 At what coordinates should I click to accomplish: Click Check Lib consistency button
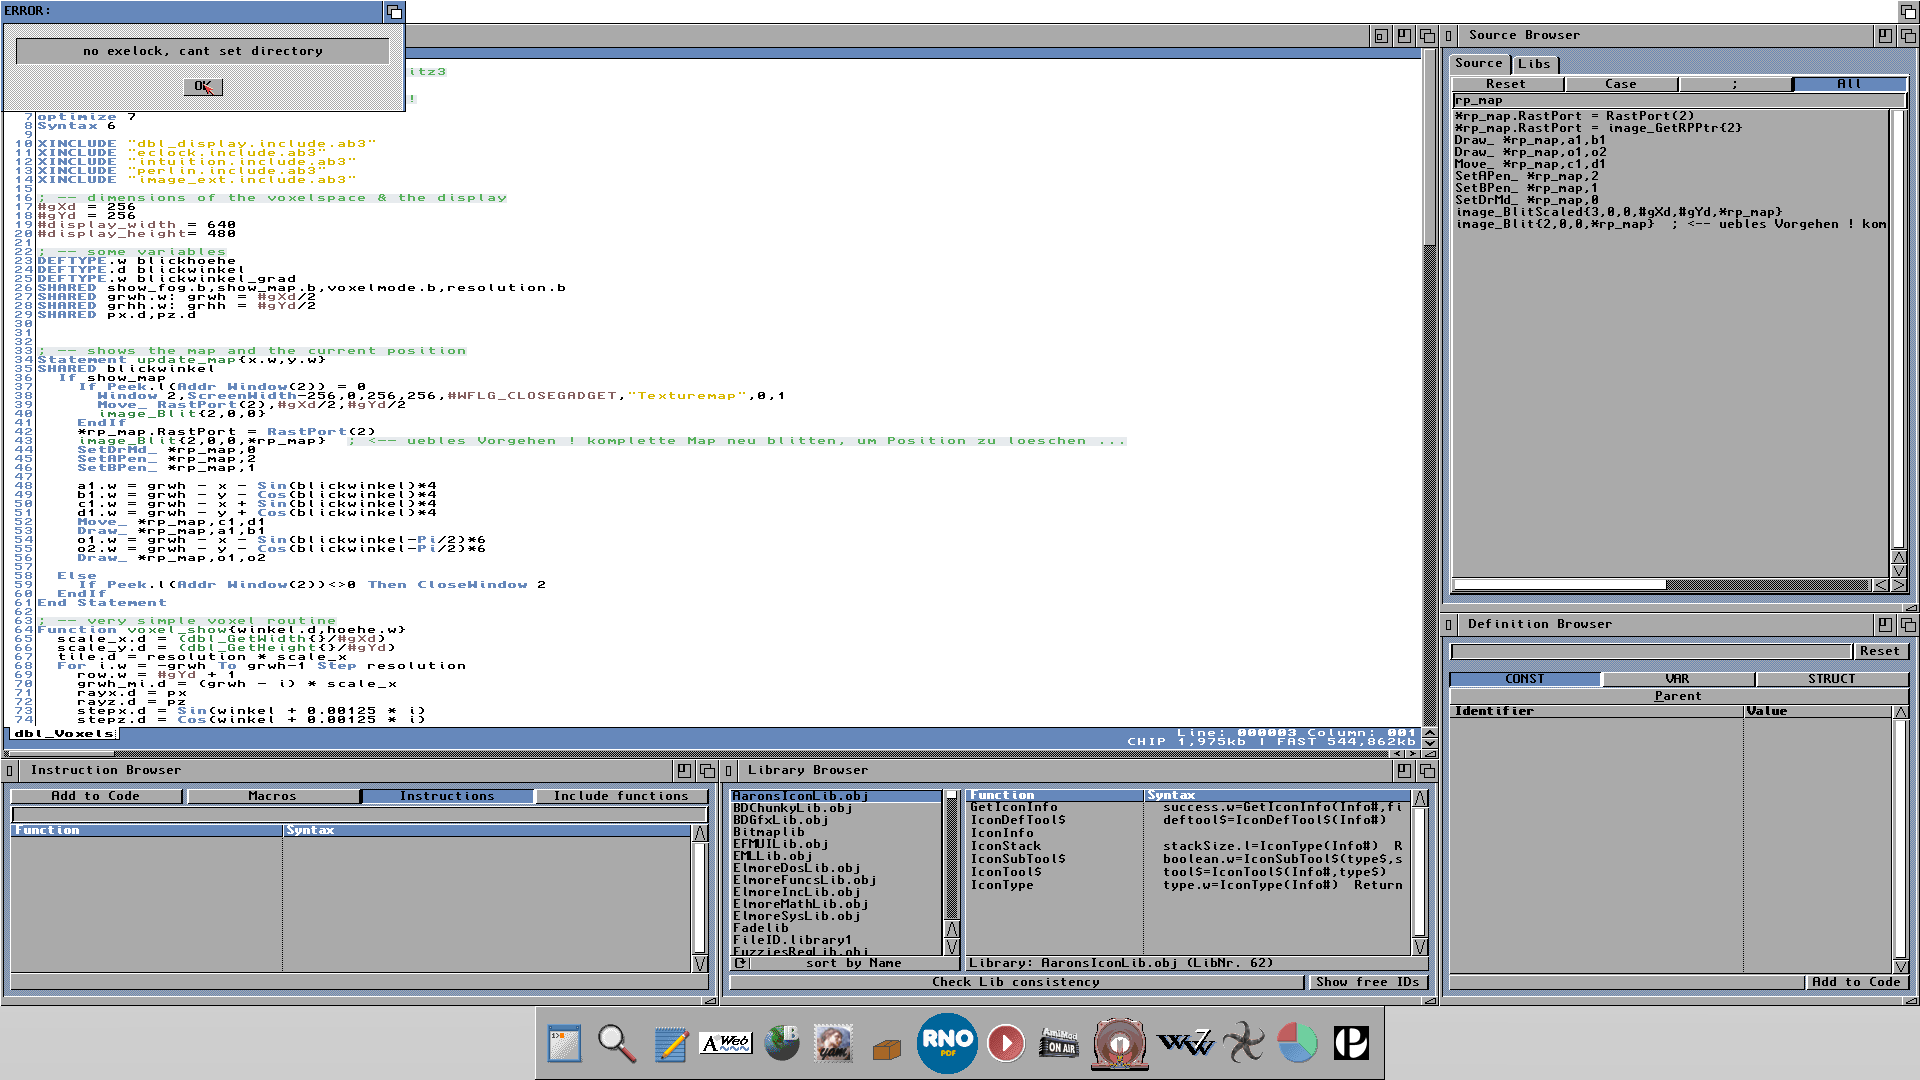click(x=1016, y=982)
